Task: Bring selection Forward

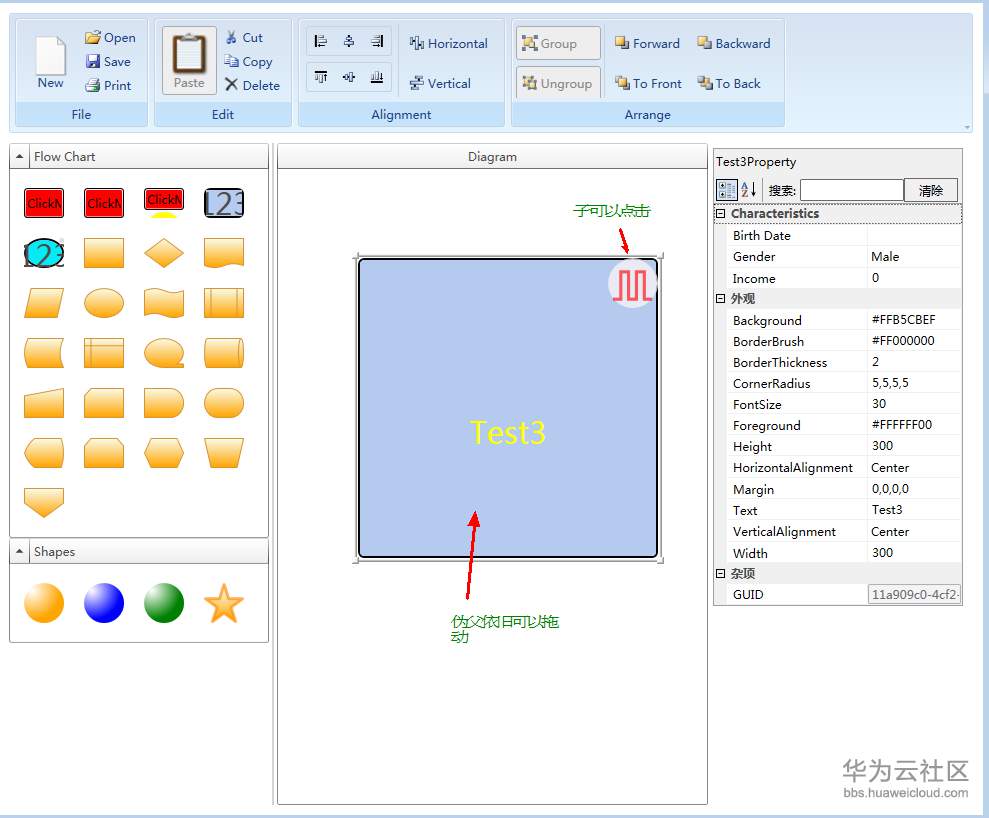Action: coord(648,44)
